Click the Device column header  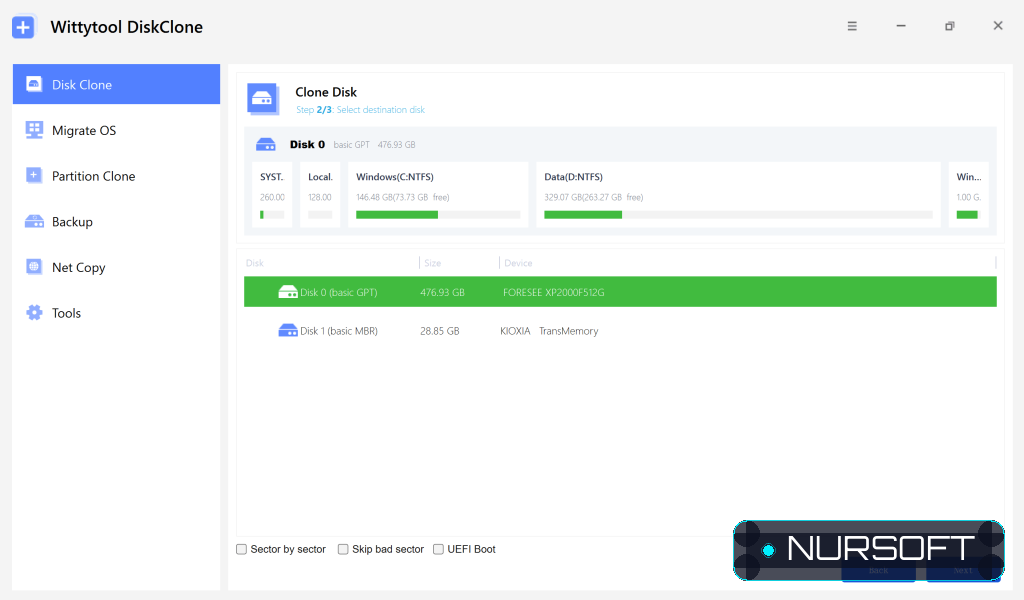518,263
